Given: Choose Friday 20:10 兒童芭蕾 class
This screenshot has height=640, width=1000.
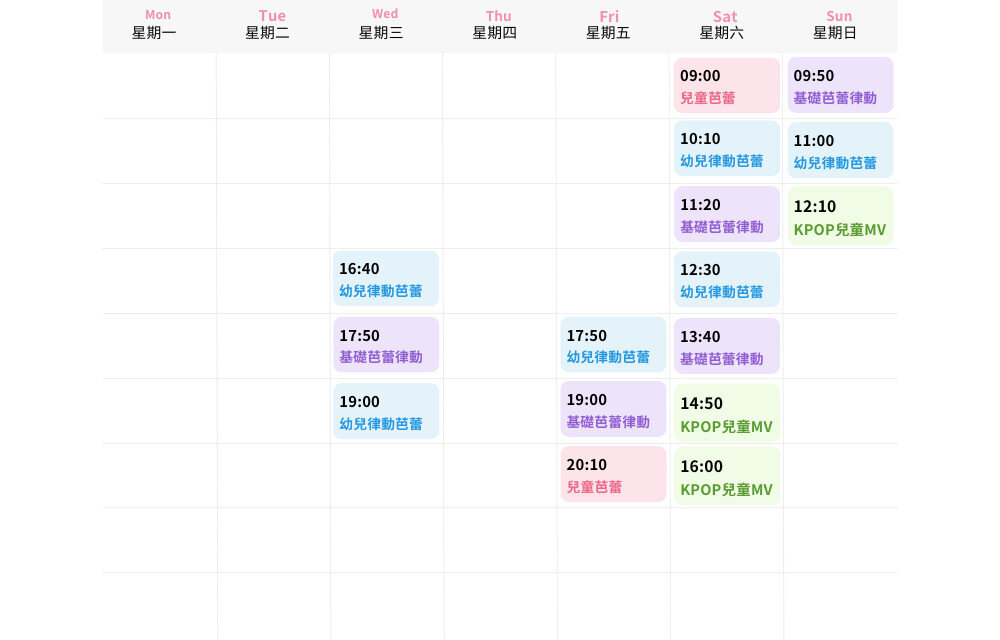Looking at the screenshot, I should pyautogui.click(x=612, y=474).
